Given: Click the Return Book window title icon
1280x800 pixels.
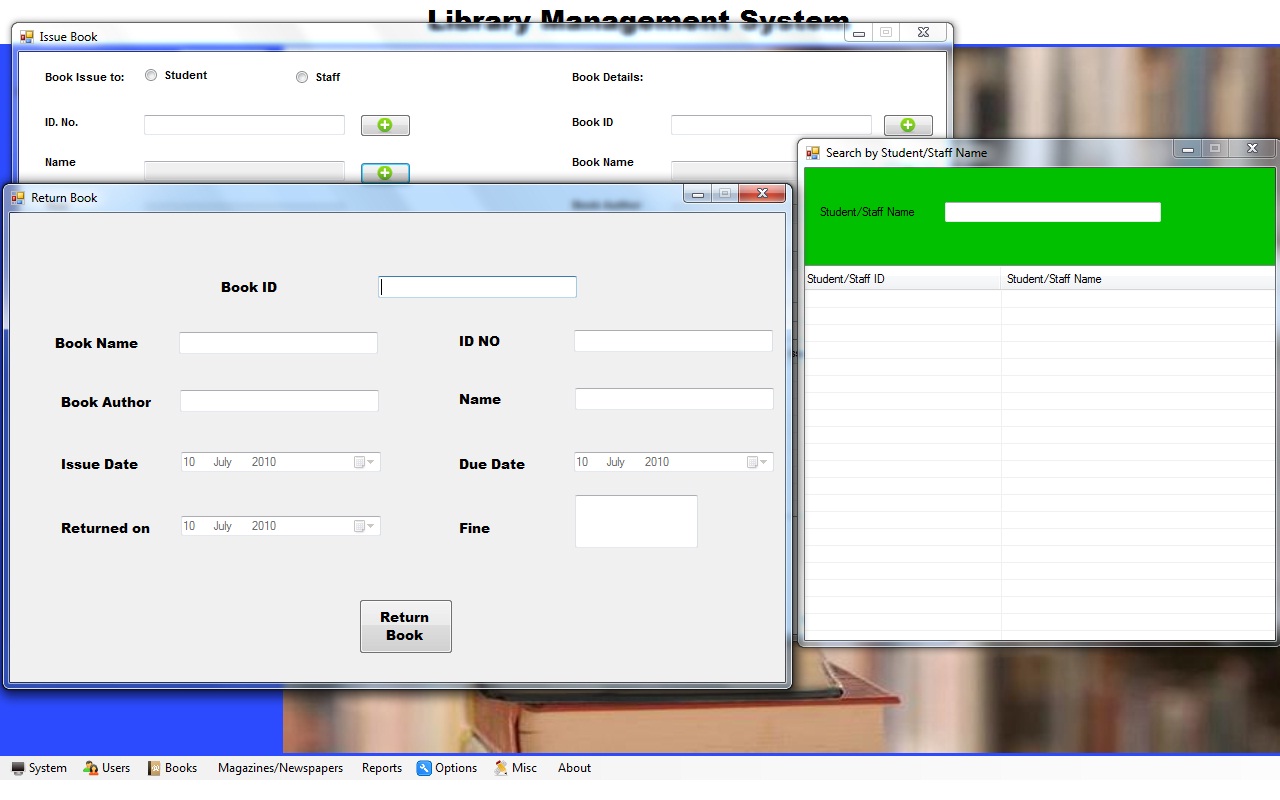Looking at the screenshot, I should (17, 197).
